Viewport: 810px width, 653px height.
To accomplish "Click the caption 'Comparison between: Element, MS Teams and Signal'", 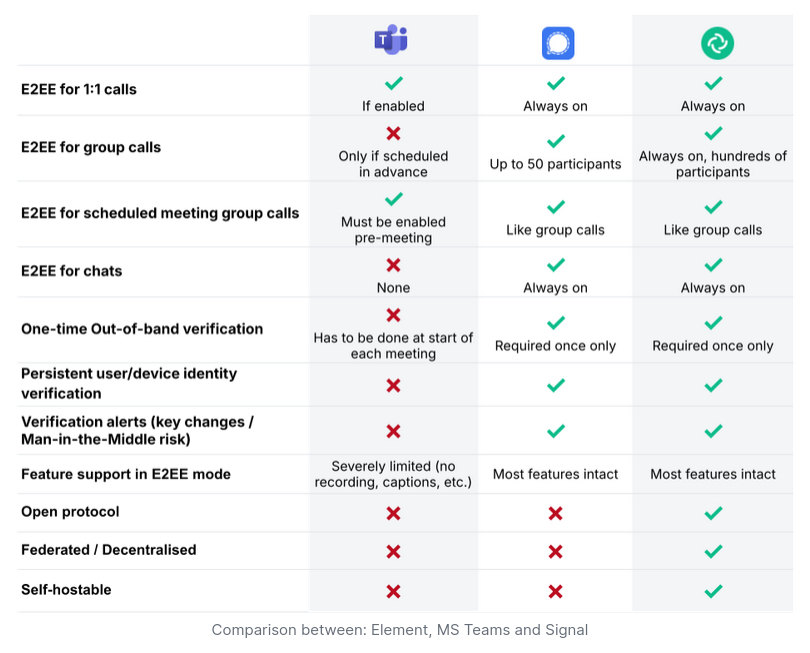I will click(x=400, y=630).
